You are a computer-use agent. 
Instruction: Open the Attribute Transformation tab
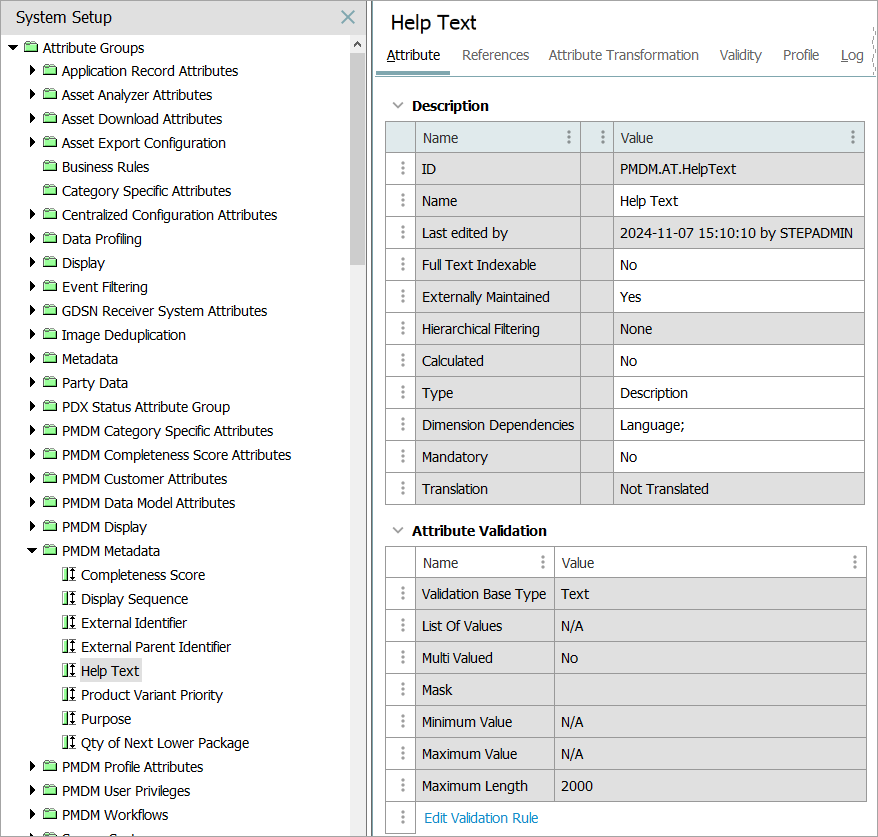[x=623, y=55]
